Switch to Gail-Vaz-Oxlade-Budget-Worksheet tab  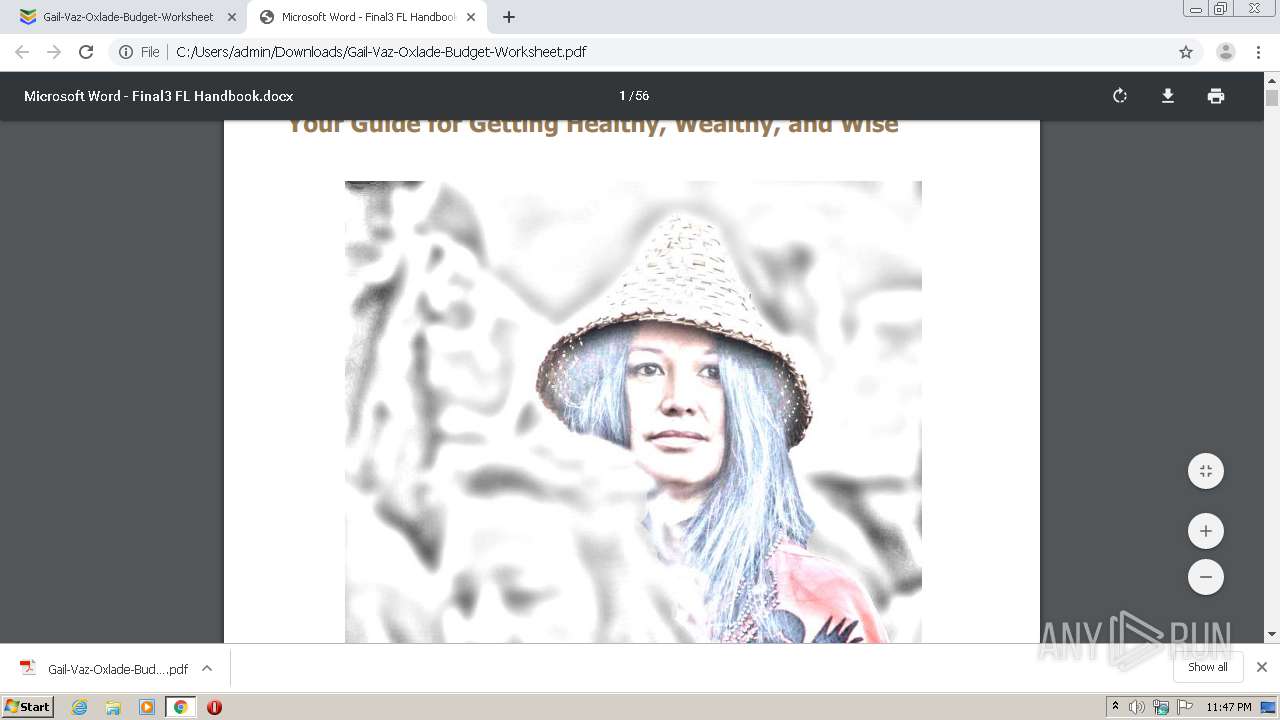[127, 17]
